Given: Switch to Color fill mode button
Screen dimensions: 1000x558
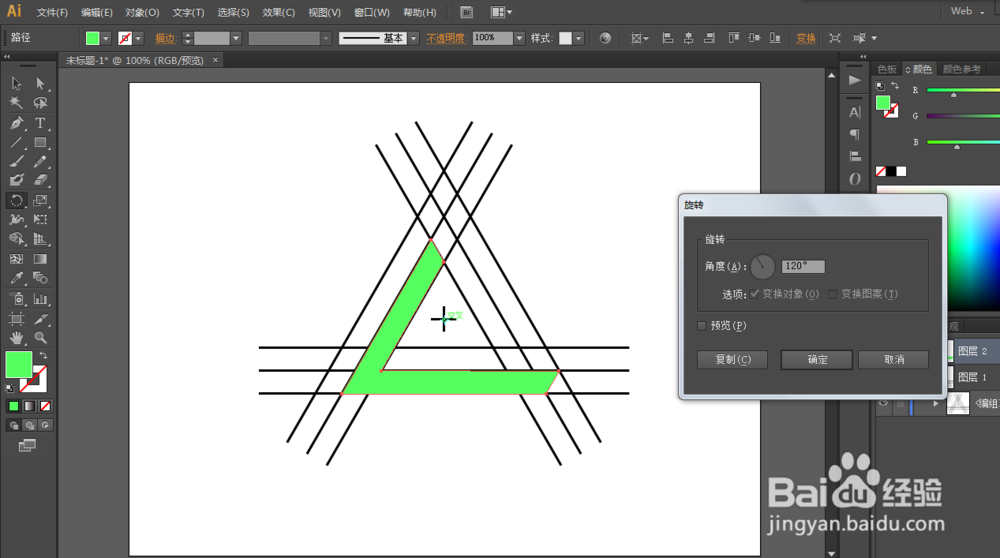Looking at the screenshot, I should point(13,406).
